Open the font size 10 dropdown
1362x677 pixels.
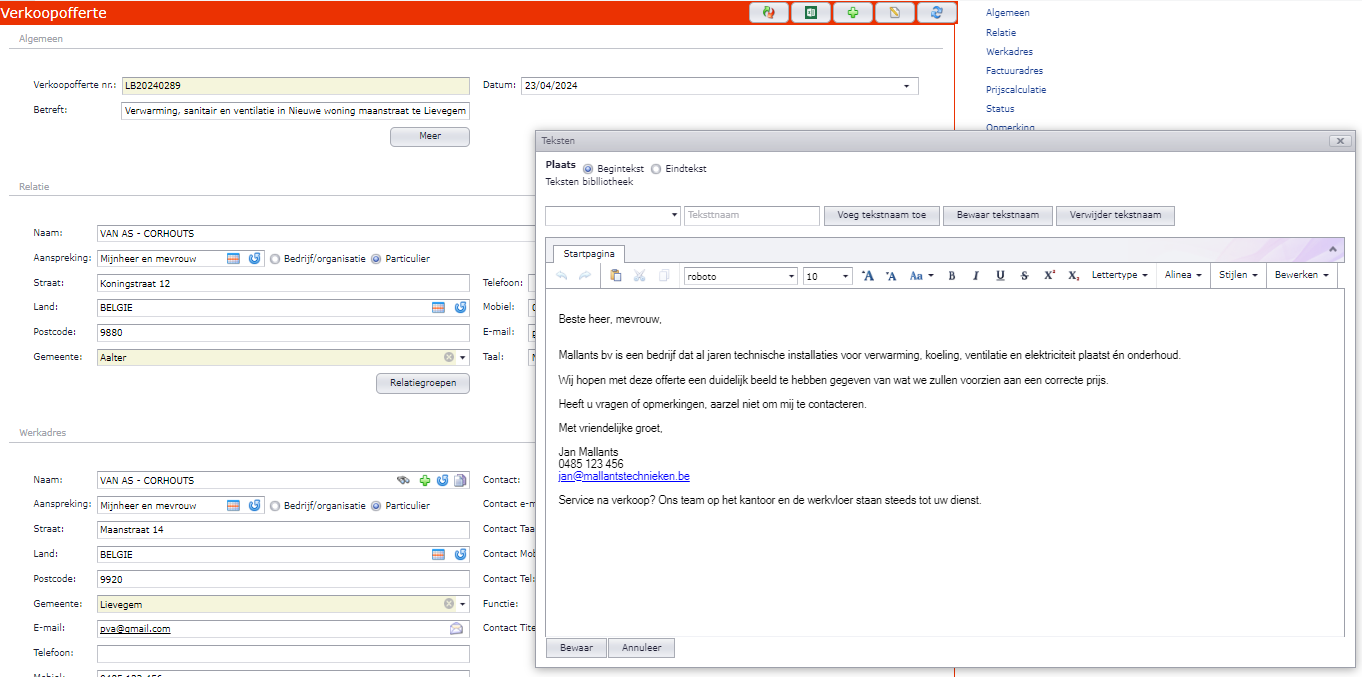point(846,276)
